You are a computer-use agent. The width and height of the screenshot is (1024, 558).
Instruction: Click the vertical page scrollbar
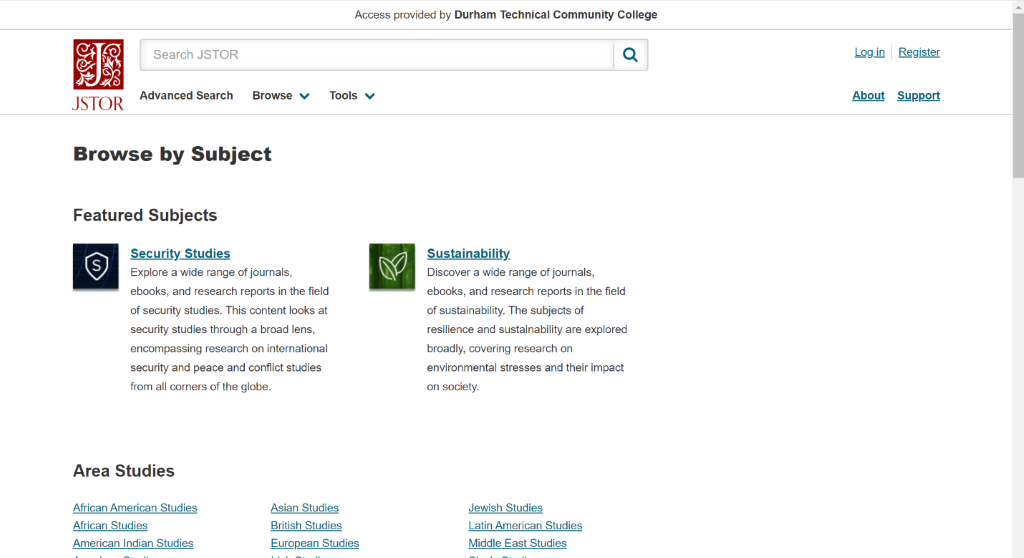click(x=1017, y=300)
